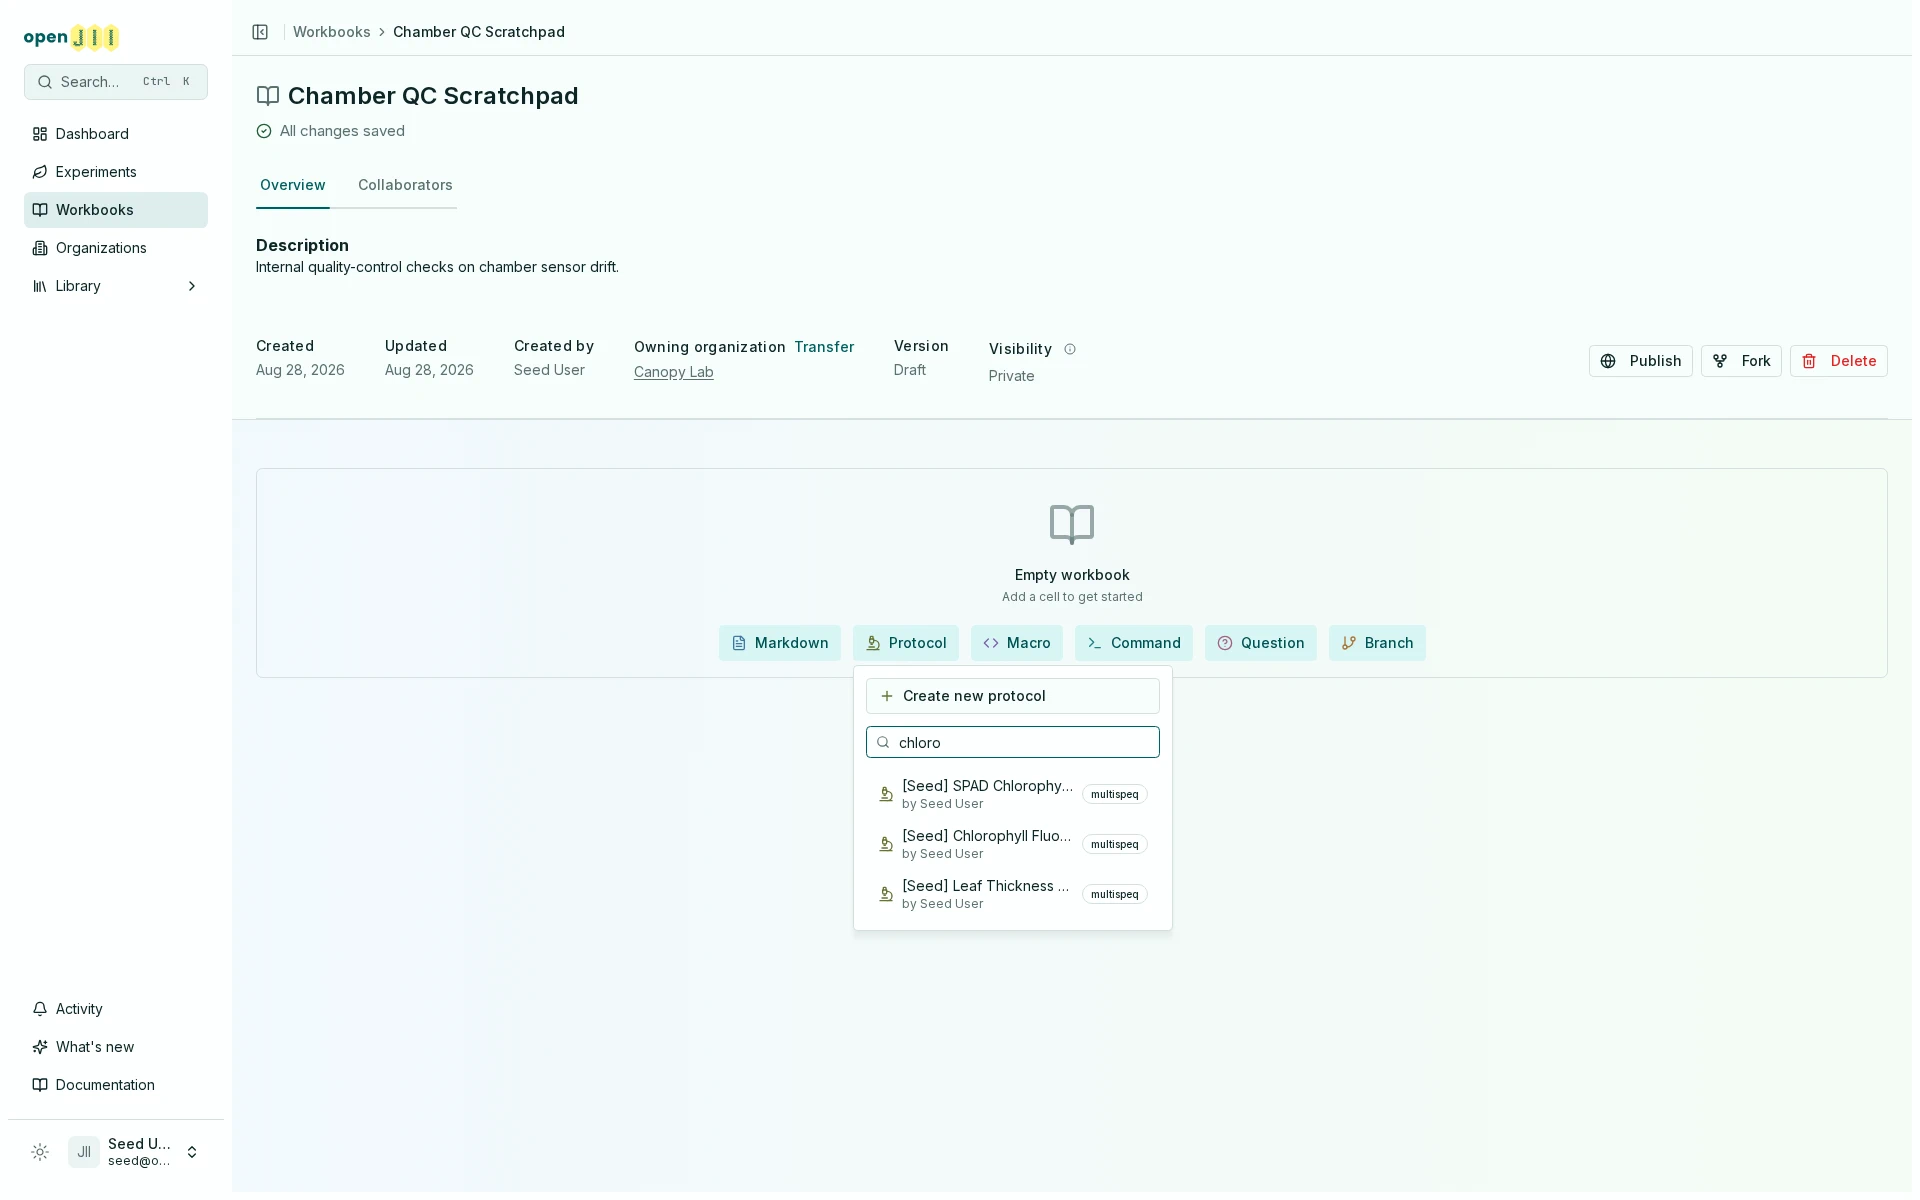Select [Seed] Chlorophyll Fluo… protocol

1012,844
